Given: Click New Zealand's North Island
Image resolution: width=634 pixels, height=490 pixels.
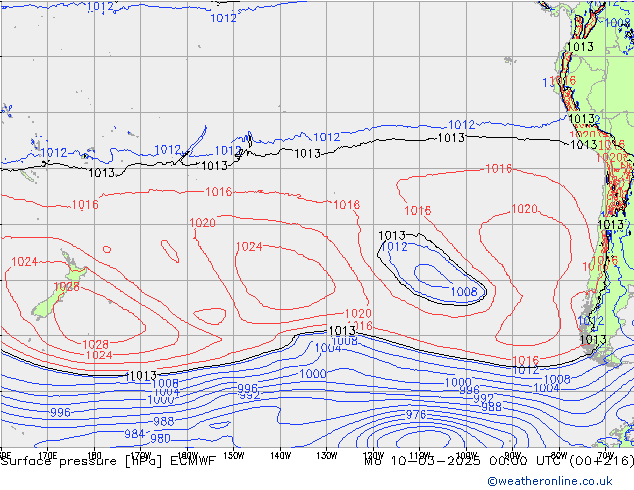Looking at the screenshot, I should point(70,268).
